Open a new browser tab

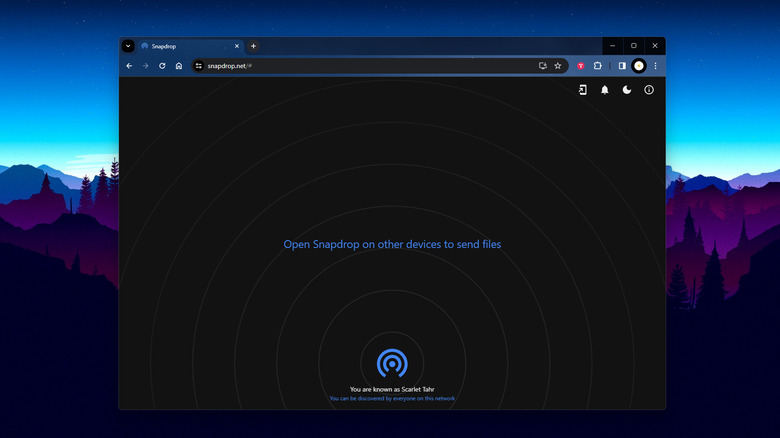(x=254, y=46)
